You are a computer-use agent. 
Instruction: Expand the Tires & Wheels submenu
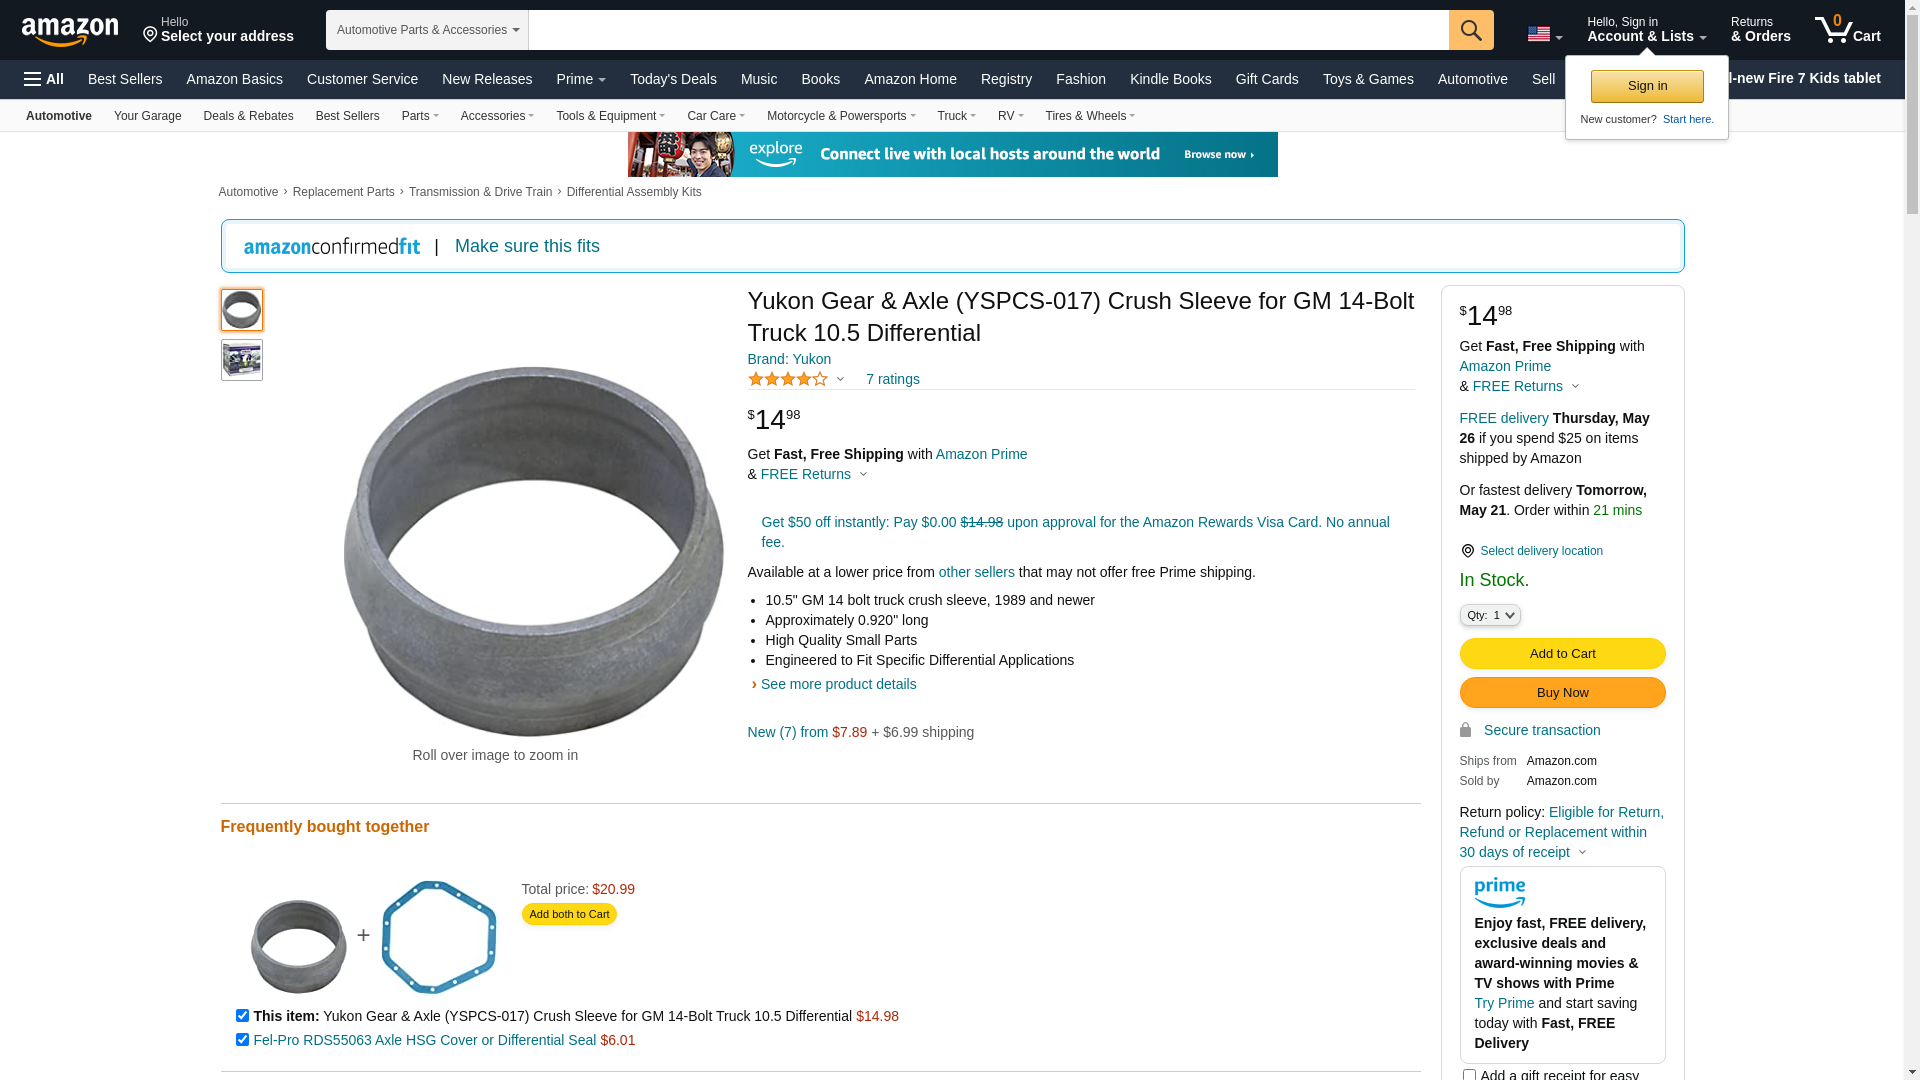1090,116
